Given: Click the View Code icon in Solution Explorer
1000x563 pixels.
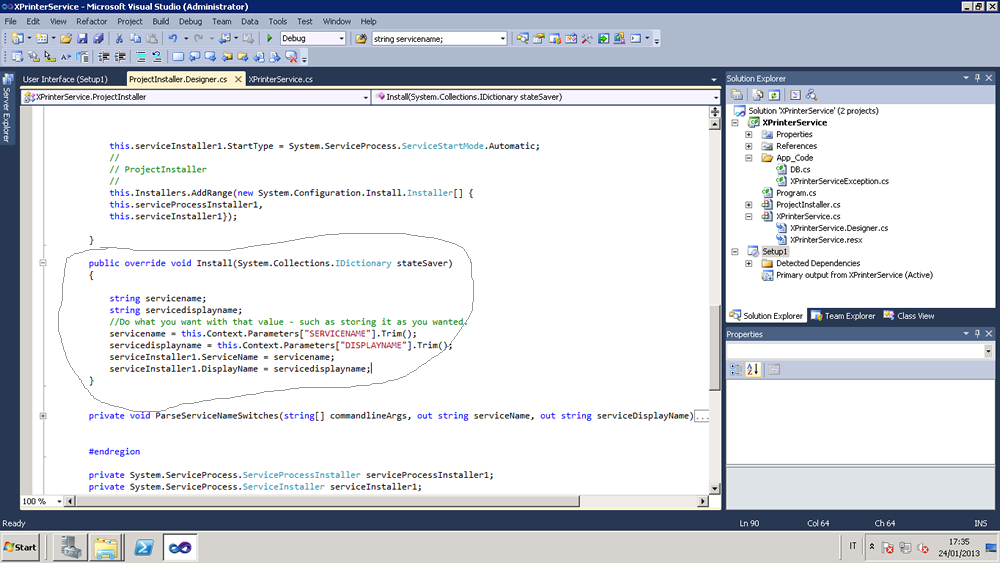Looking at the screenshot, I should [795, 95].
